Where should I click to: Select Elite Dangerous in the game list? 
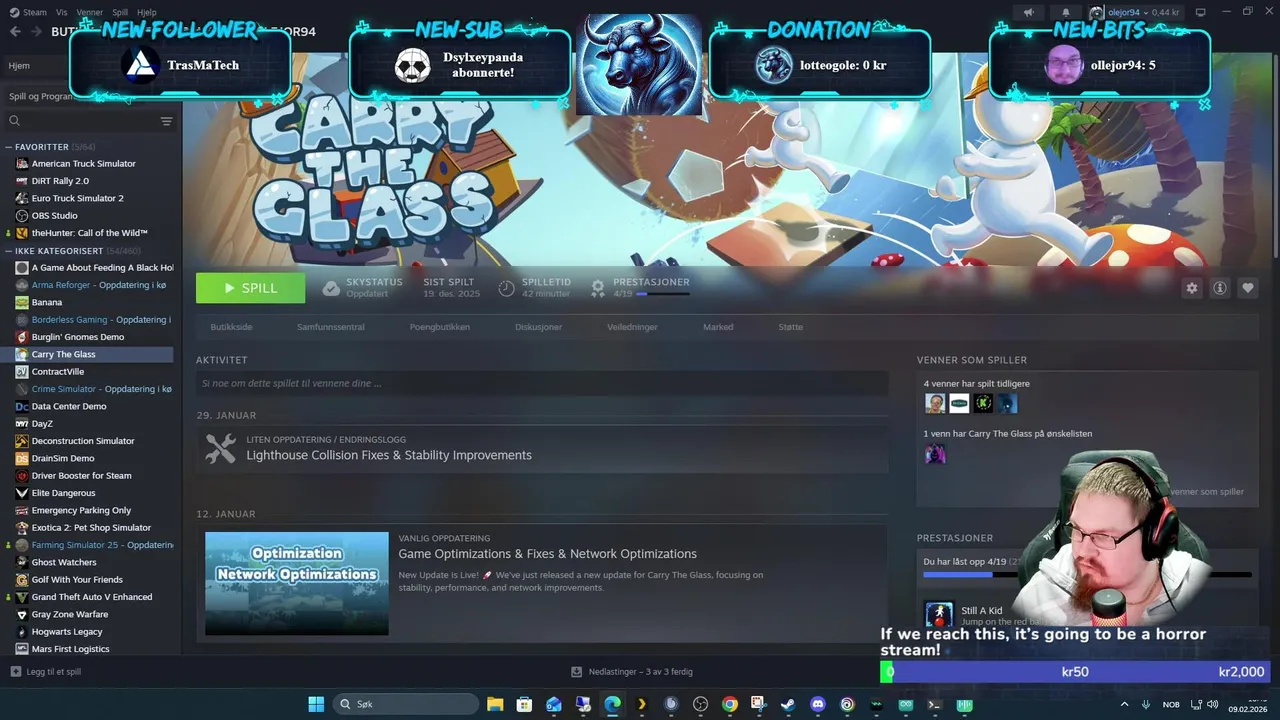63,493
